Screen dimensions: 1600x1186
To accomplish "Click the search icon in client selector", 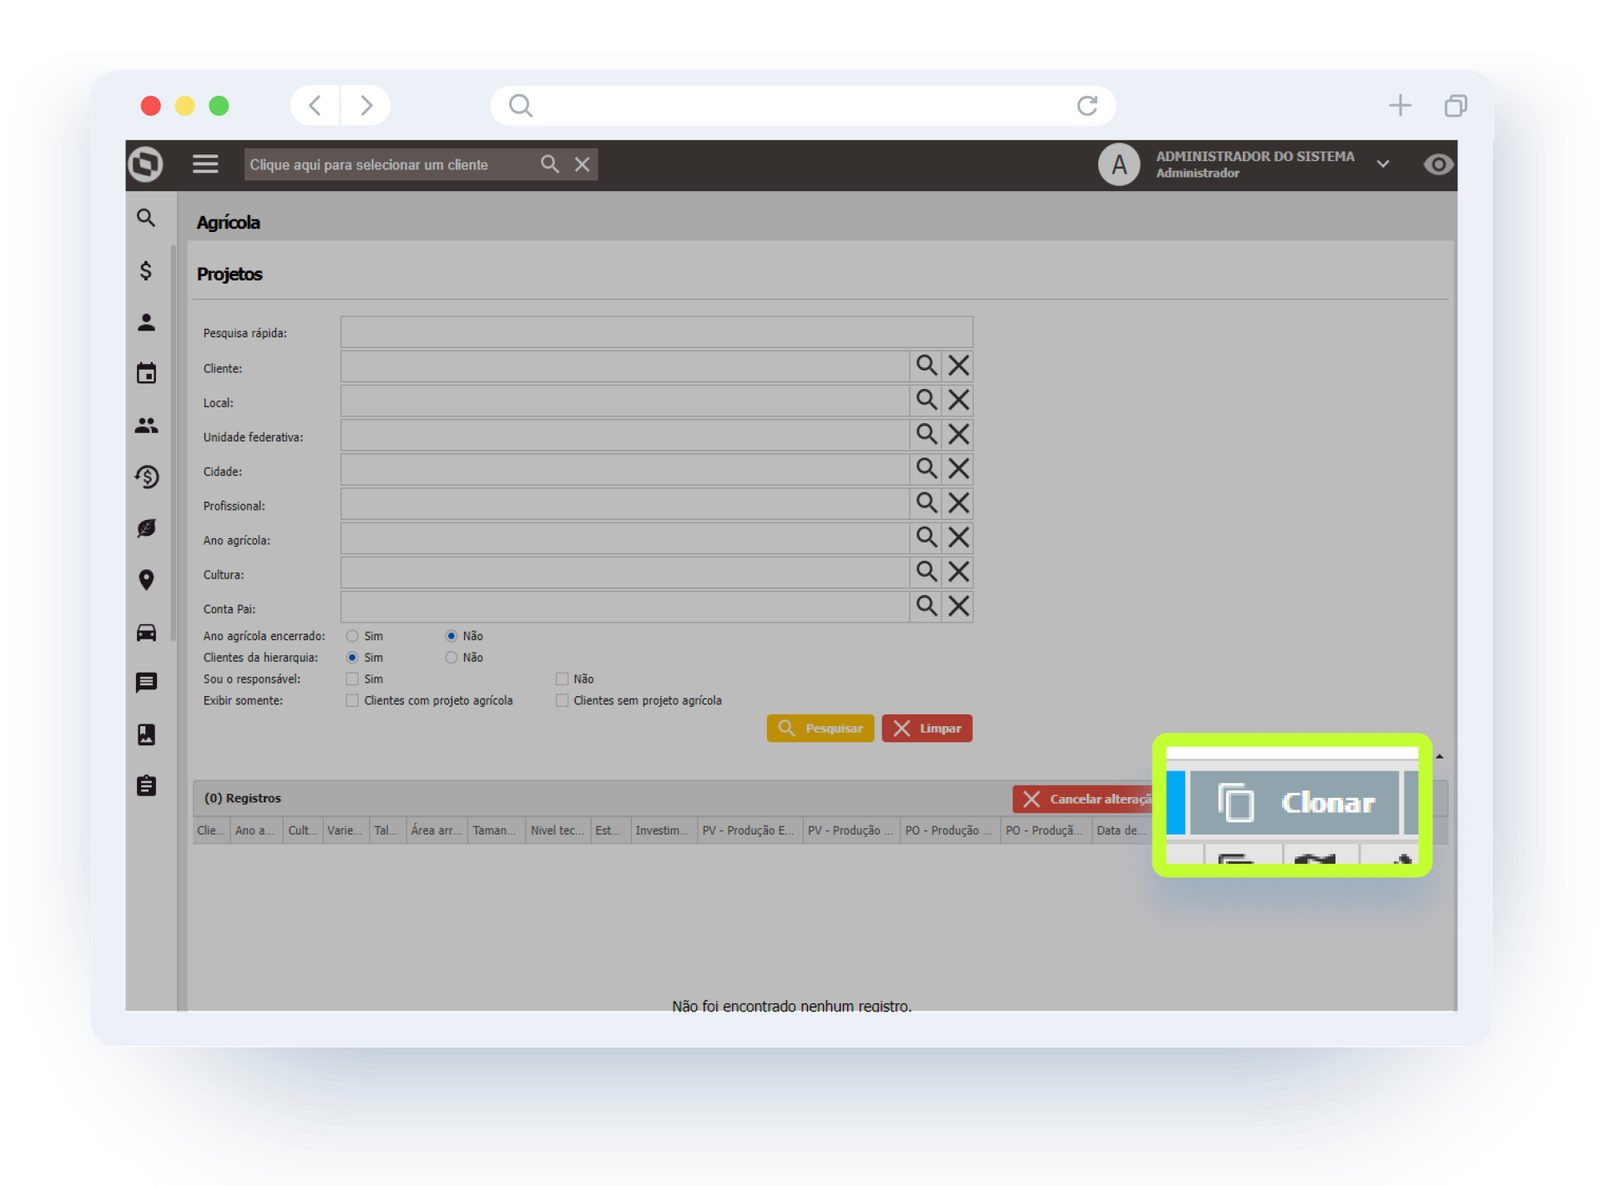I will [x=550, y=164].
